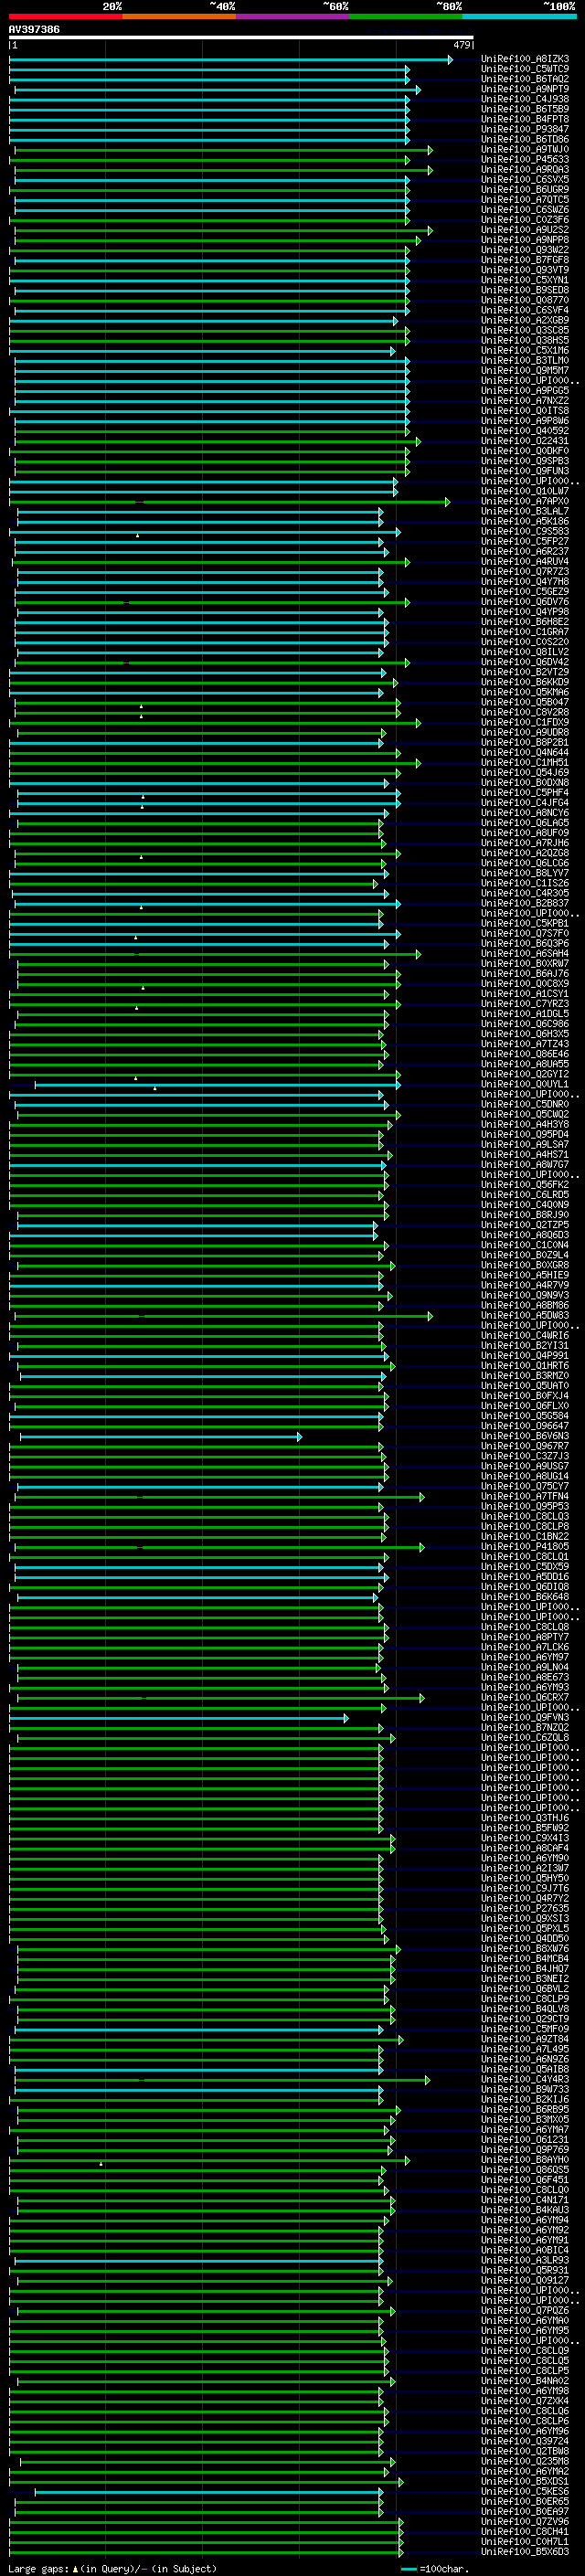Open hit UniRef100_B6H8E2
The image size is (585, 2576).
point(525,622)
